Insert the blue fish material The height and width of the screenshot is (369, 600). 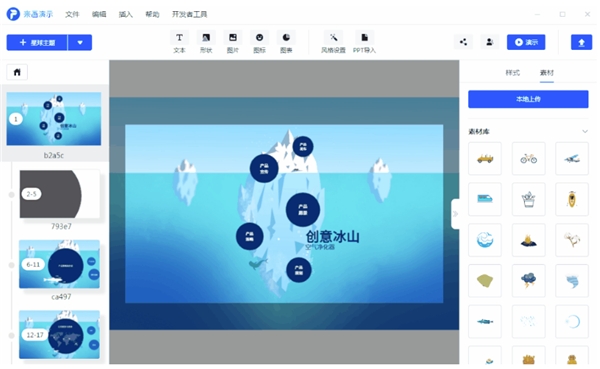click(485, 322)
